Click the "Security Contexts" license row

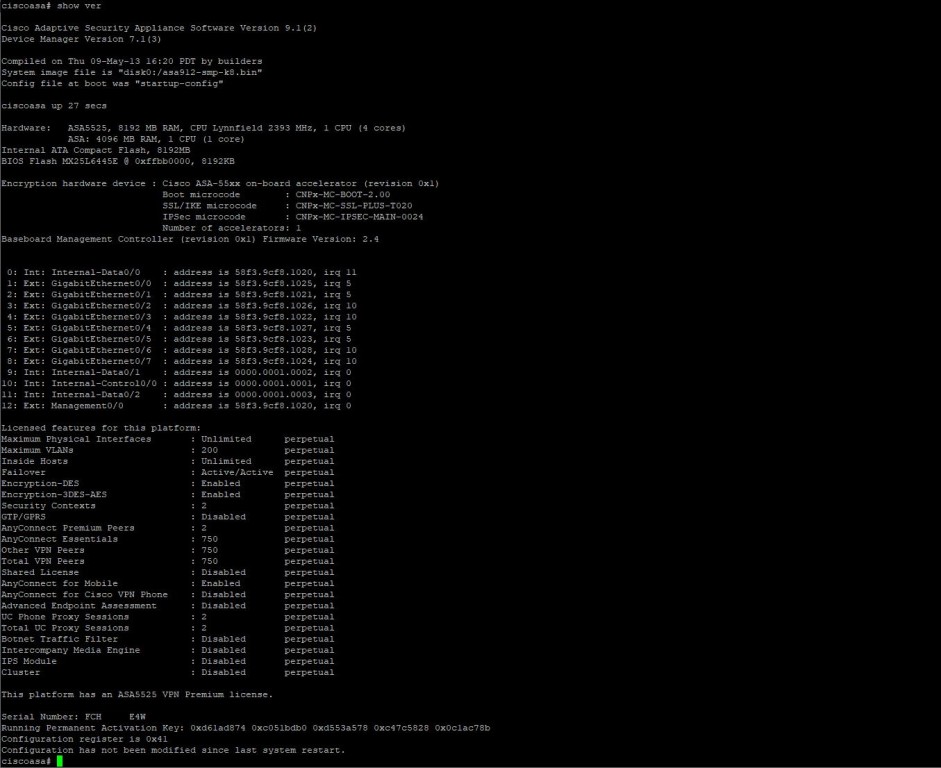(168, 506)
